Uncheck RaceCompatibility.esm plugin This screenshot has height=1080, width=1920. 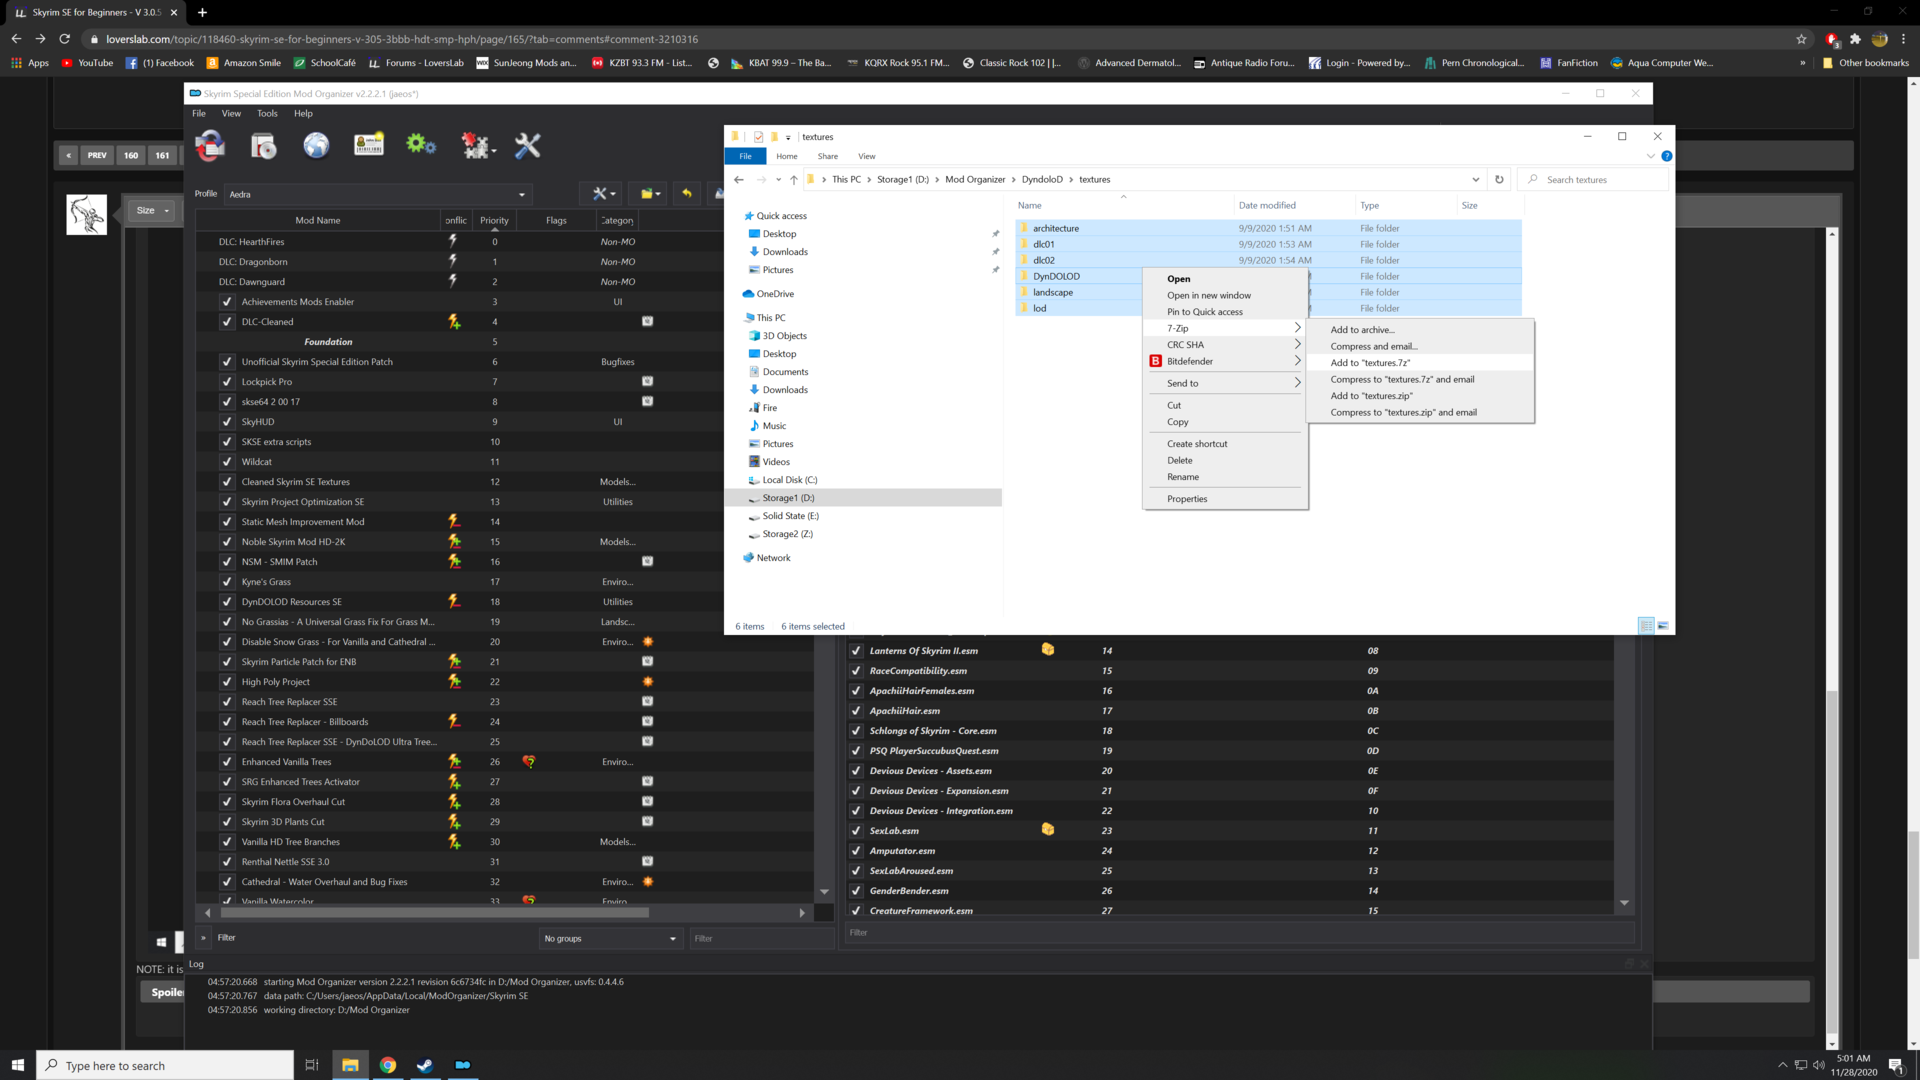tap(856, 671)
